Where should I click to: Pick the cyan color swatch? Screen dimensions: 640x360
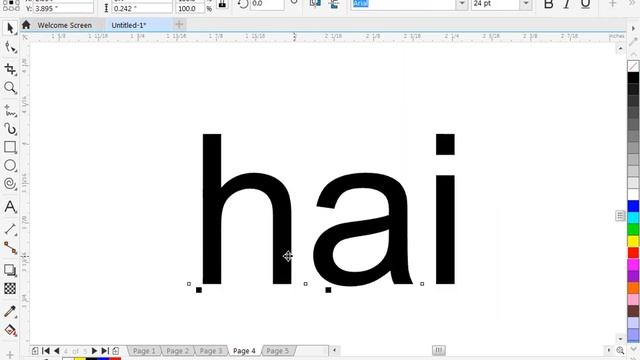coord(633,218)
